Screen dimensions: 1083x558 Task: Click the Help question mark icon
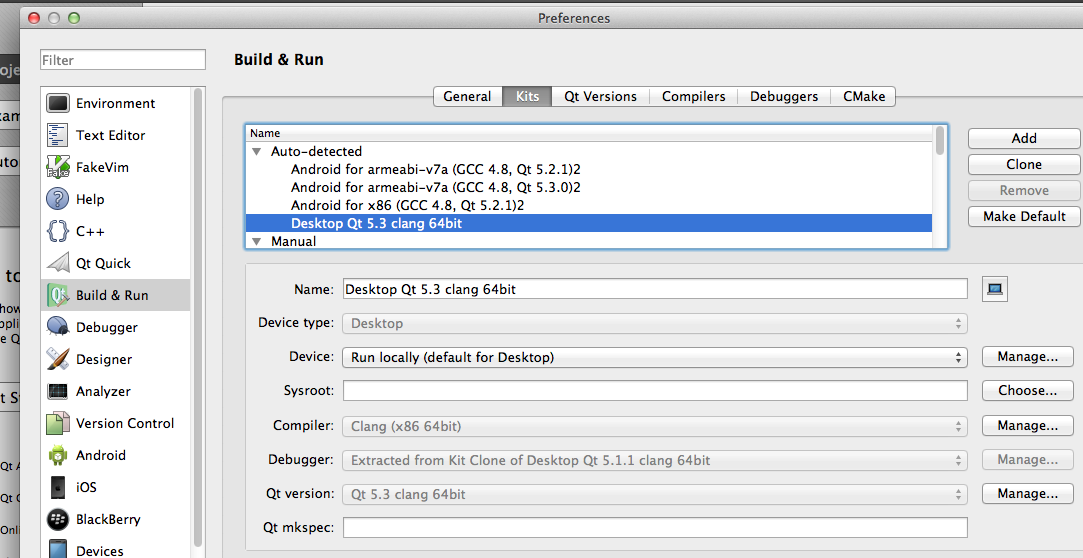click(x=58, y=199)
